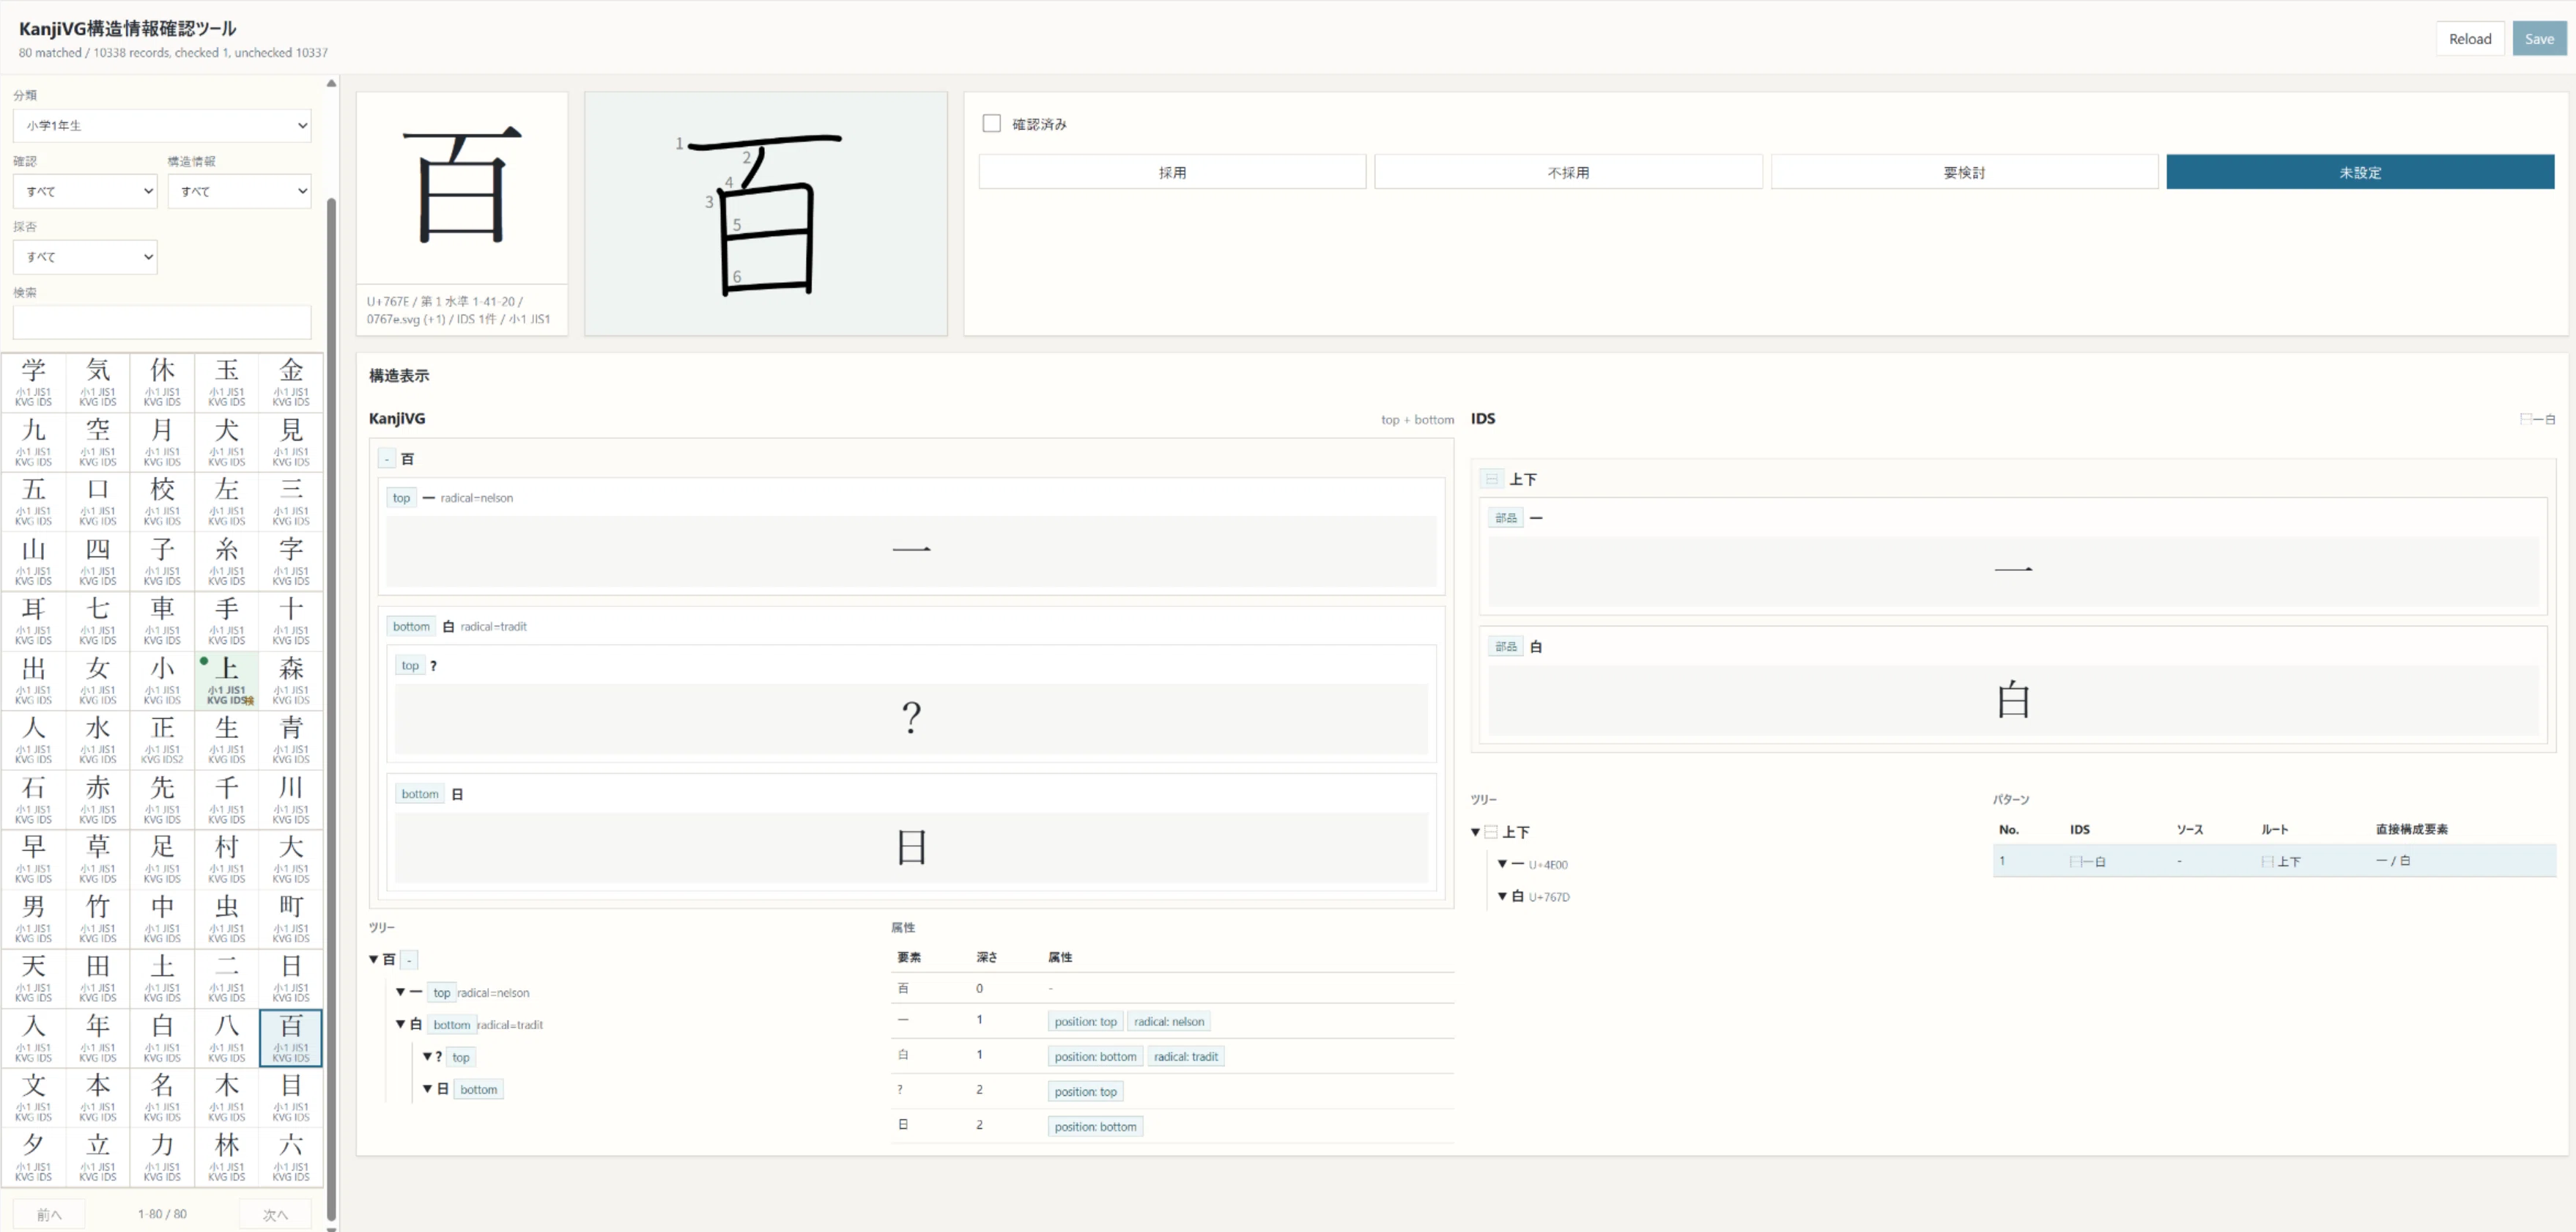Screen dimensions: 2576x1232
Task: Collapse the 百 root node in KanjiVG tree
Action: 374,959
